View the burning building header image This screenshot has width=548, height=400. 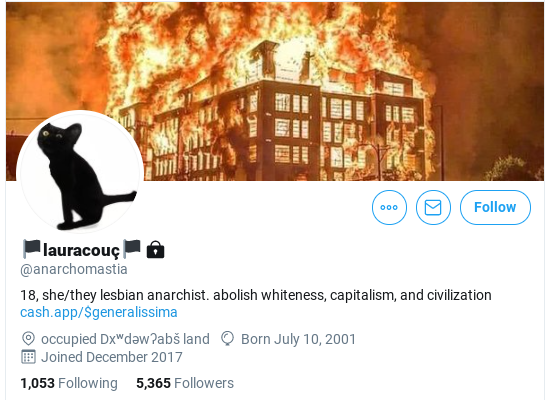tap(275, 91)
